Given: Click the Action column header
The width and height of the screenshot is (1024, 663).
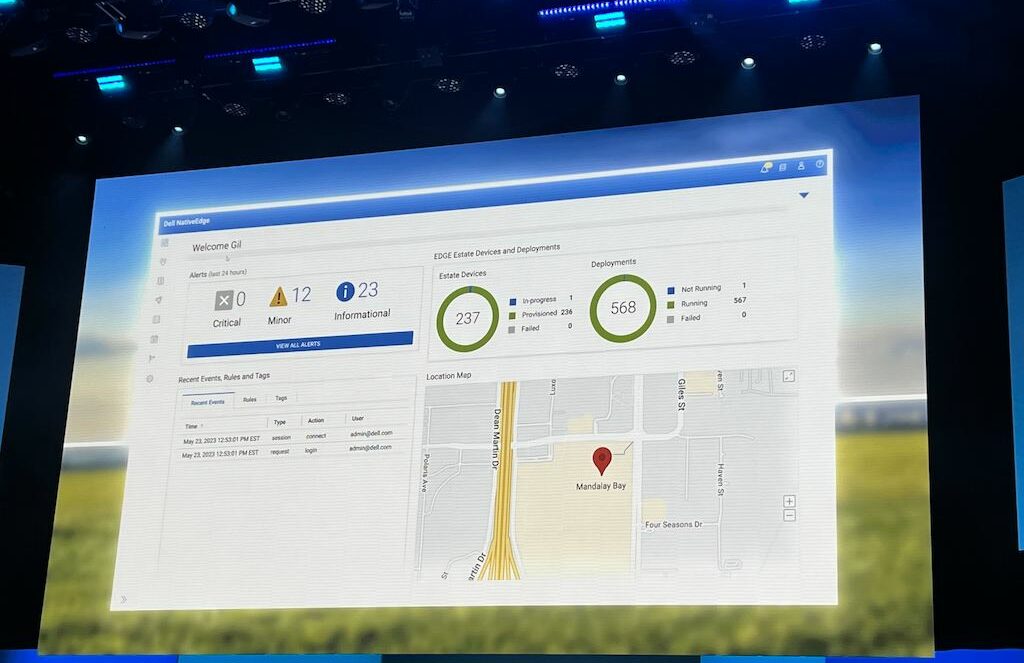Looking at the screenshot, I should 316,421.
